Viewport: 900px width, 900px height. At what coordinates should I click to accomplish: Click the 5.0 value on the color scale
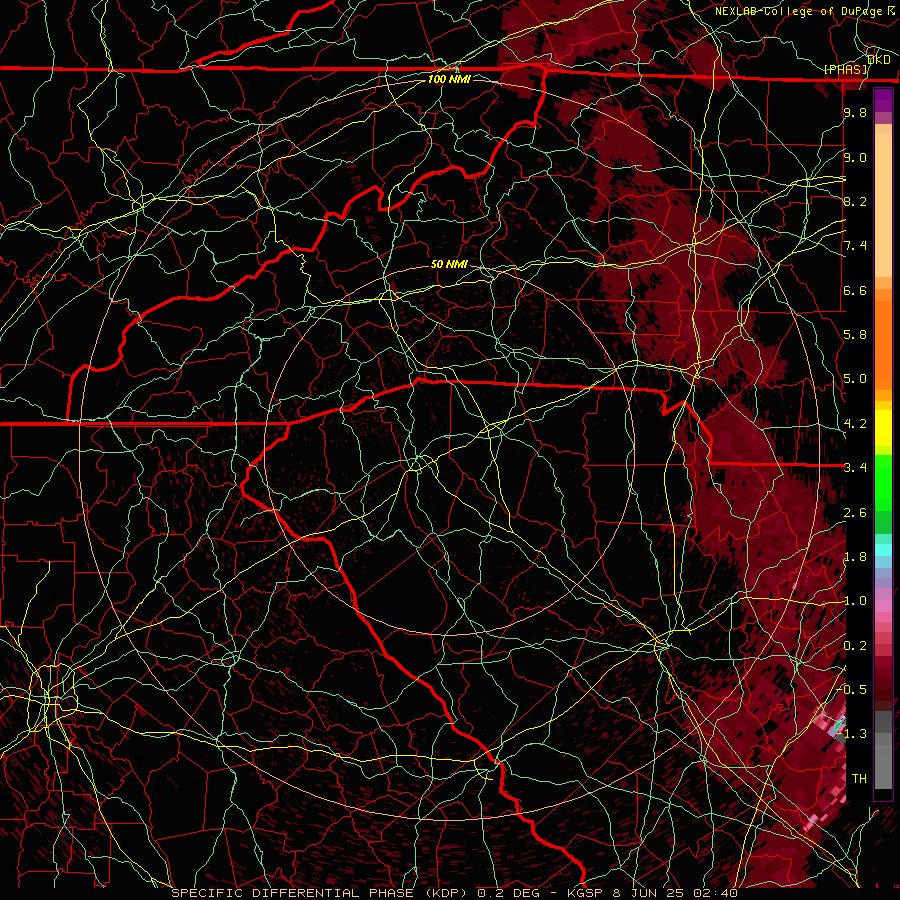855,379
